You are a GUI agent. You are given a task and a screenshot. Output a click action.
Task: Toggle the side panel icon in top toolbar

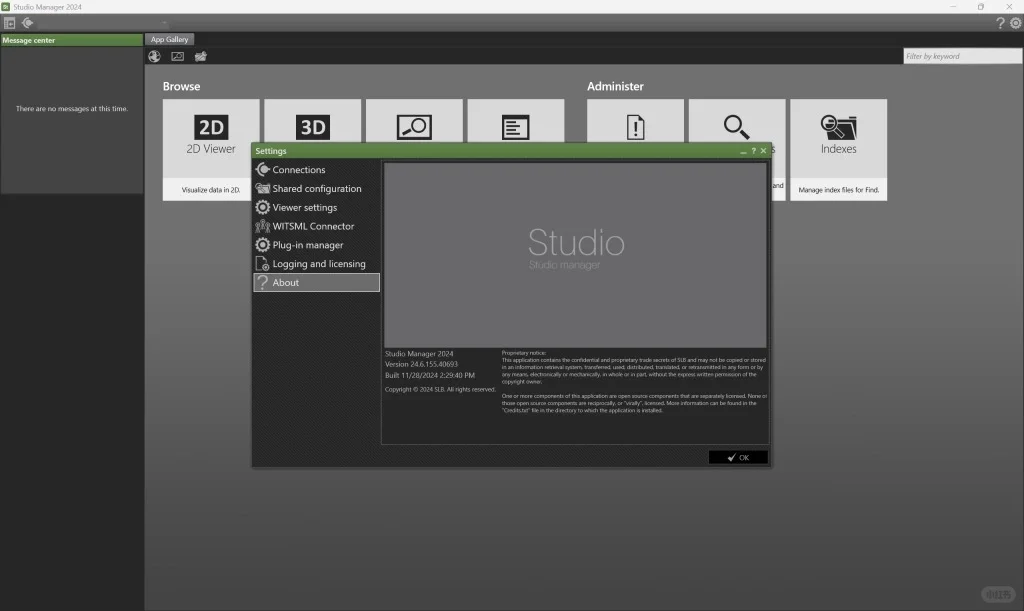pos(9,23)
